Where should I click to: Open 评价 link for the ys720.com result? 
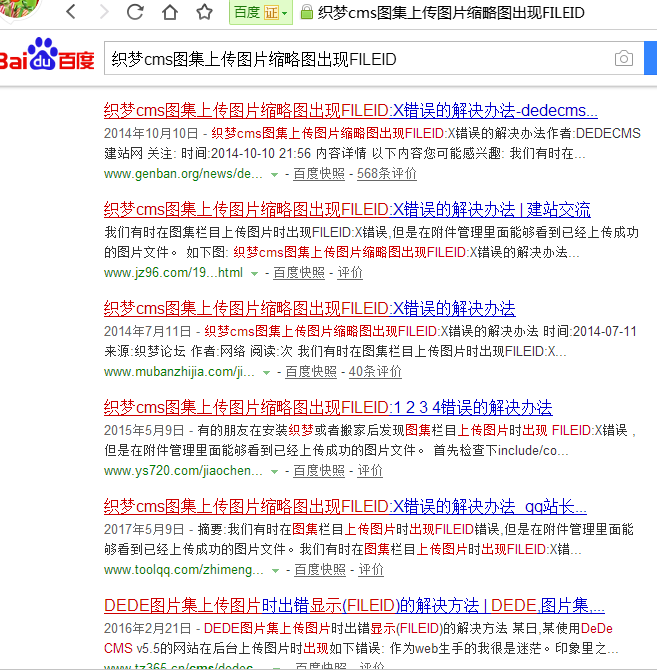pyautogui.click(x=370, y=470)
